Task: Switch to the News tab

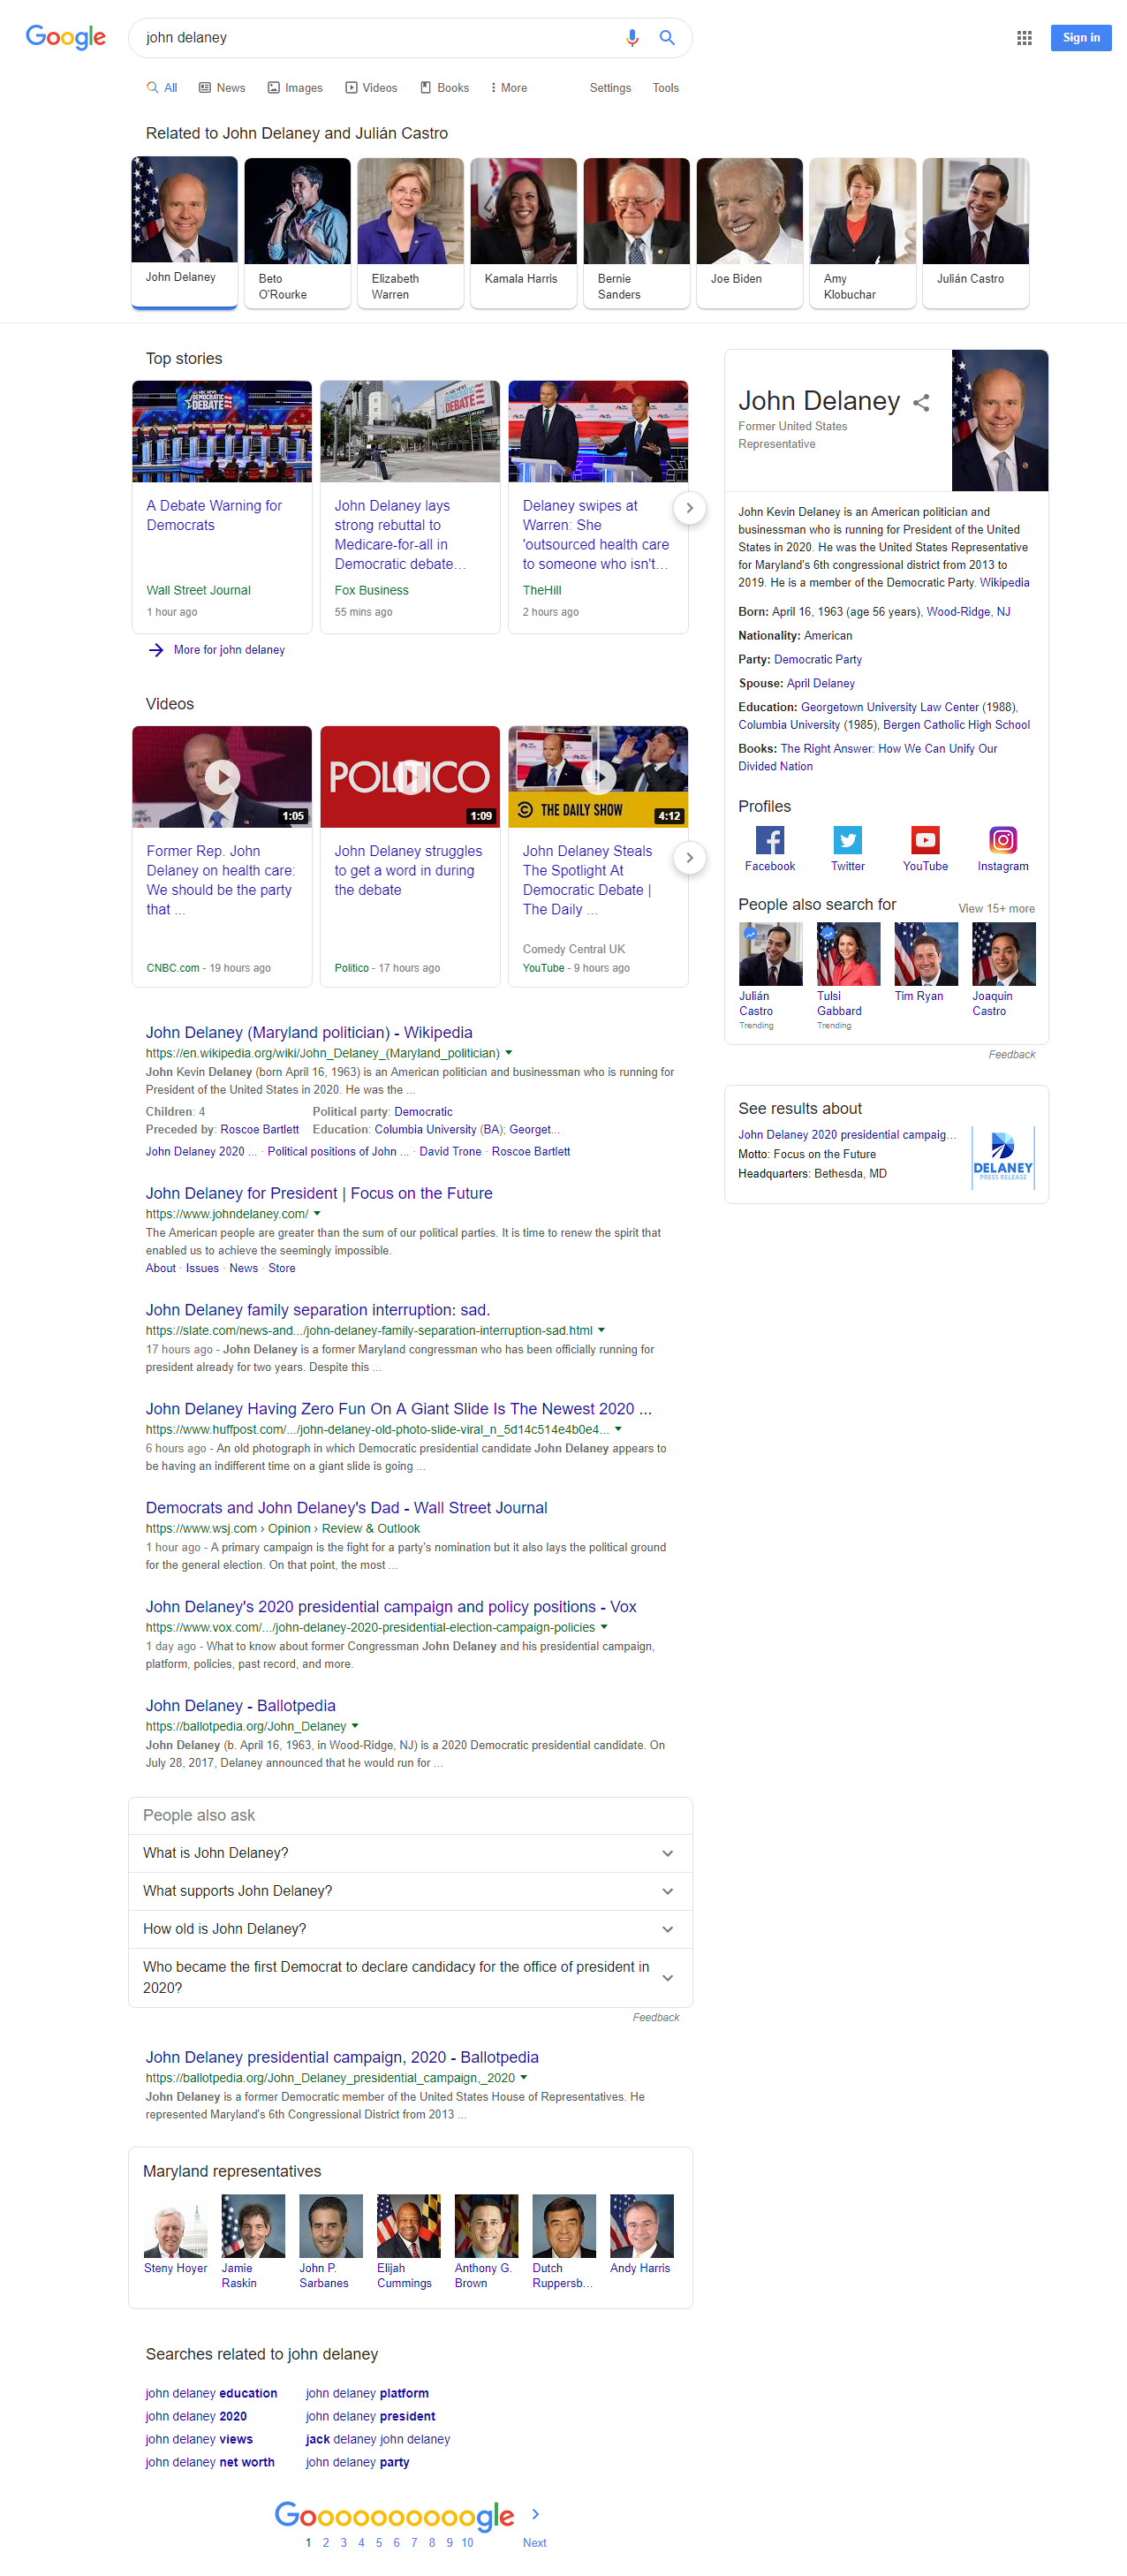Action: click(222, 88)
